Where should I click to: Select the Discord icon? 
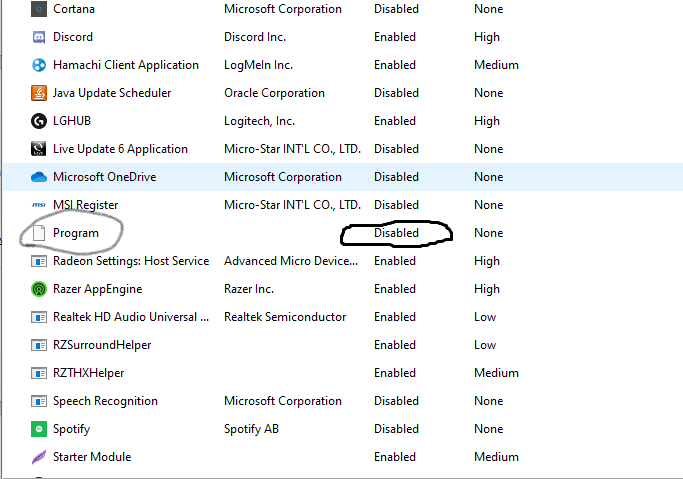pos(39,37)
